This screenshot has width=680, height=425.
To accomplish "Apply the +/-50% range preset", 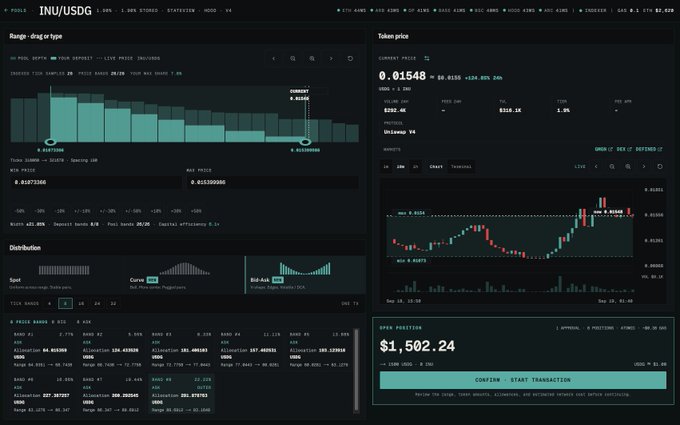I will (133, 211).
